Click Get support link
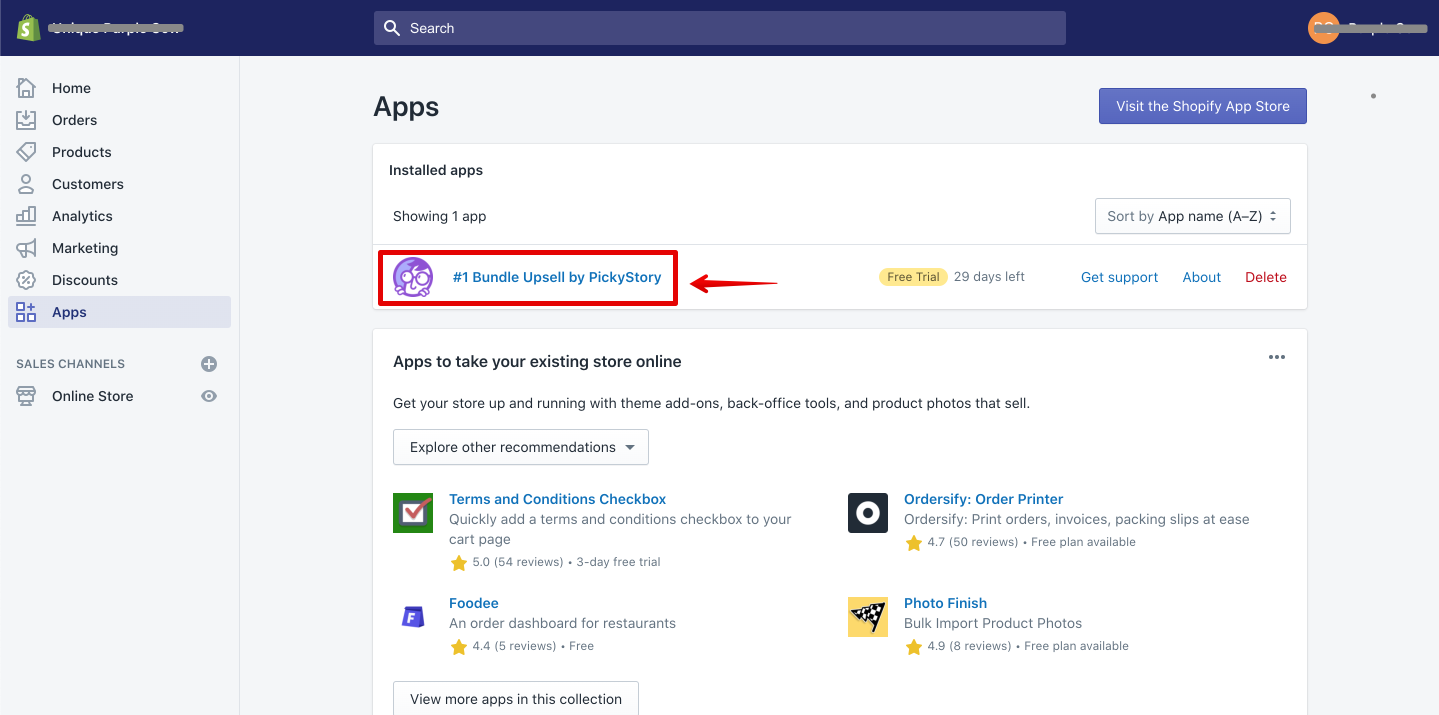Viewport: 1439px width, 715px height. (1119, 277)
